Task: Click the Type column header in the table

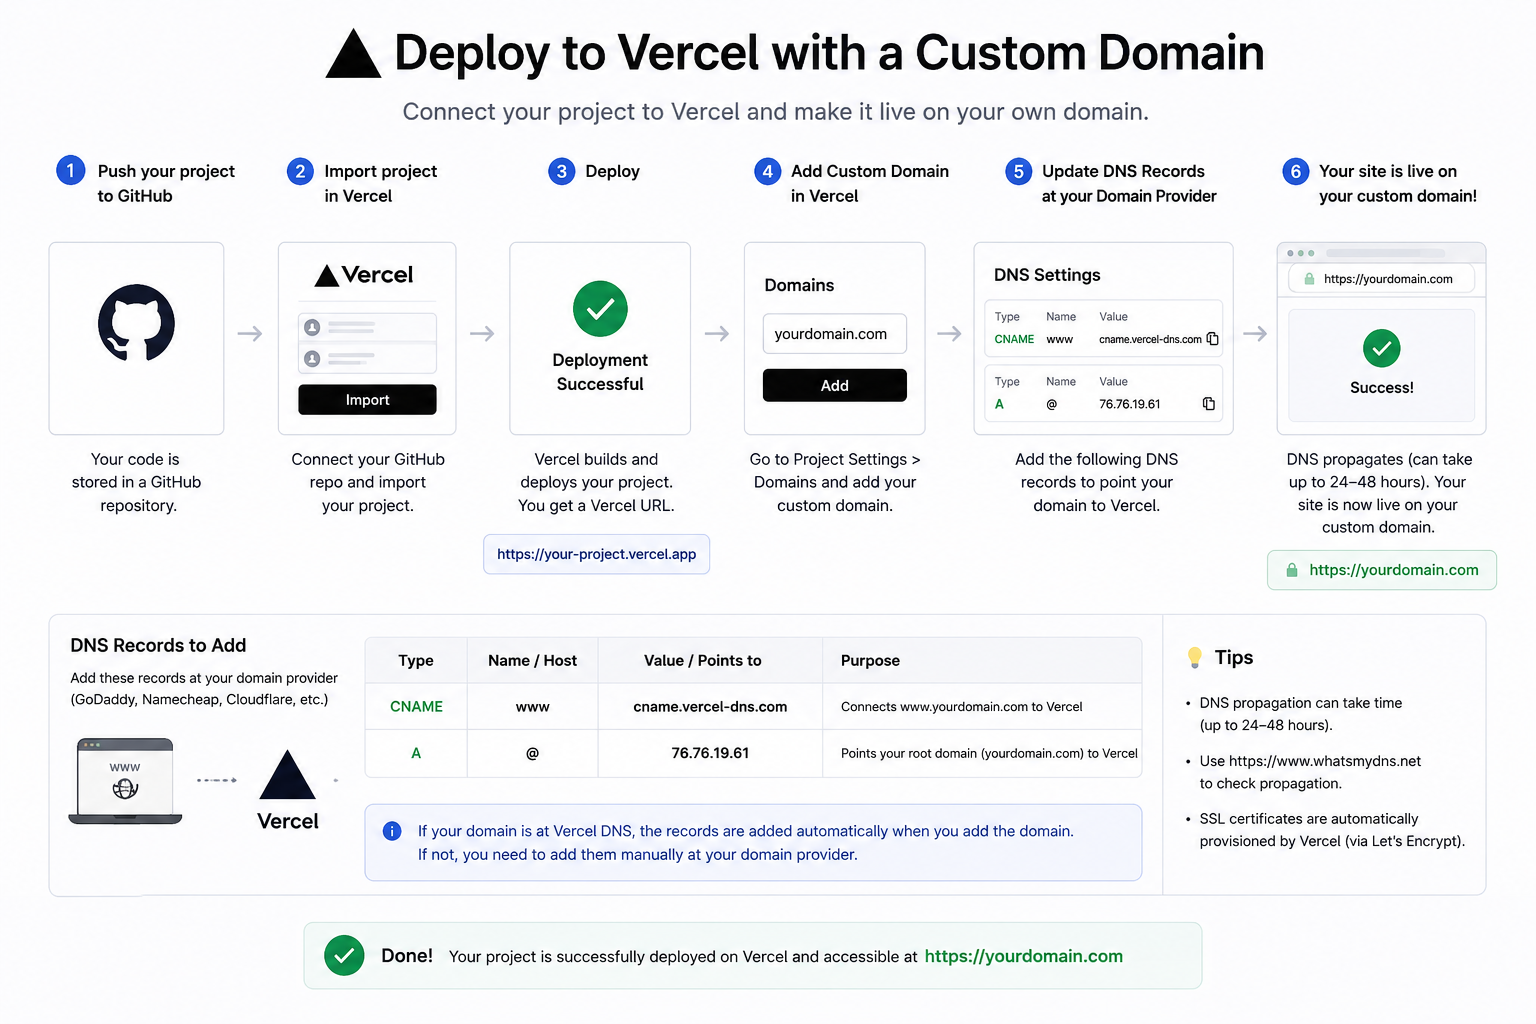Action: [416, 660]
